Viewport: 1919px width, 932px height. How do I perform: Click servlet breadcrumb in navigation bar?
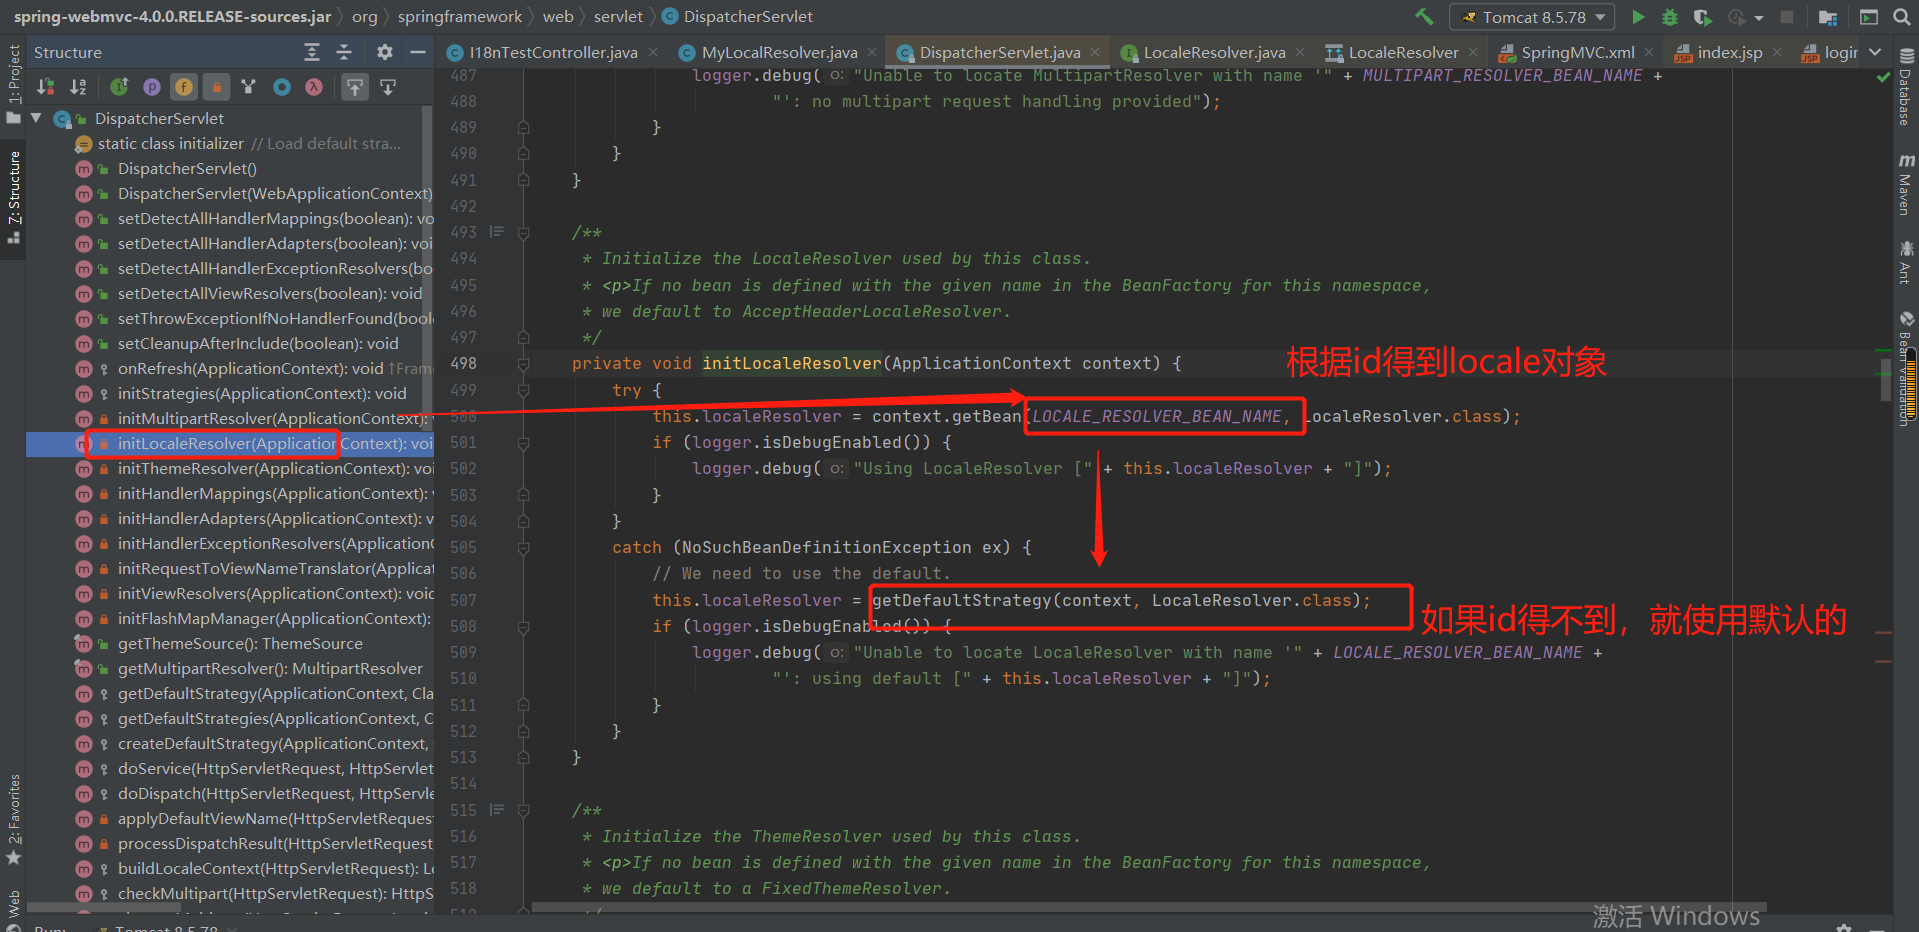coord(618,17)
